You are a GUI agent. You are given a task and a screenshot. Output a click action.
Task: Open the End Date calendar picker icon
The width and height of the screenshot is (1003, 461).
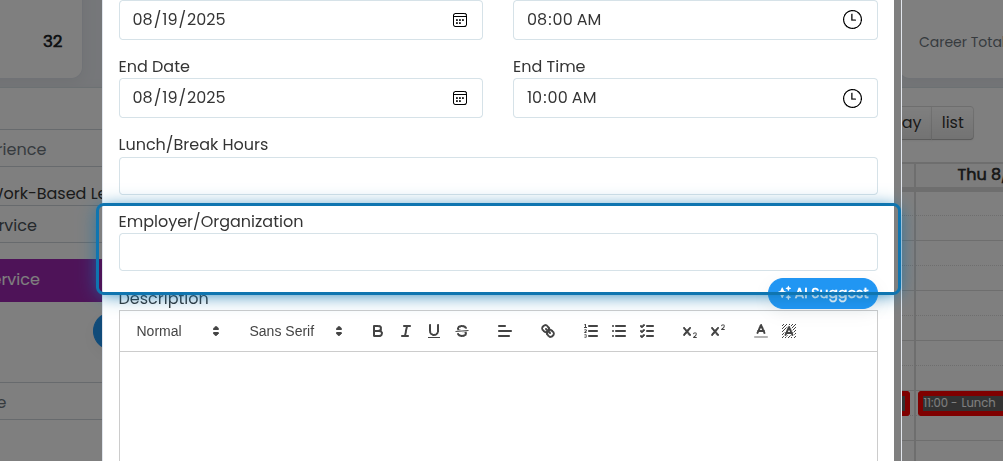(x=460, y=98)
